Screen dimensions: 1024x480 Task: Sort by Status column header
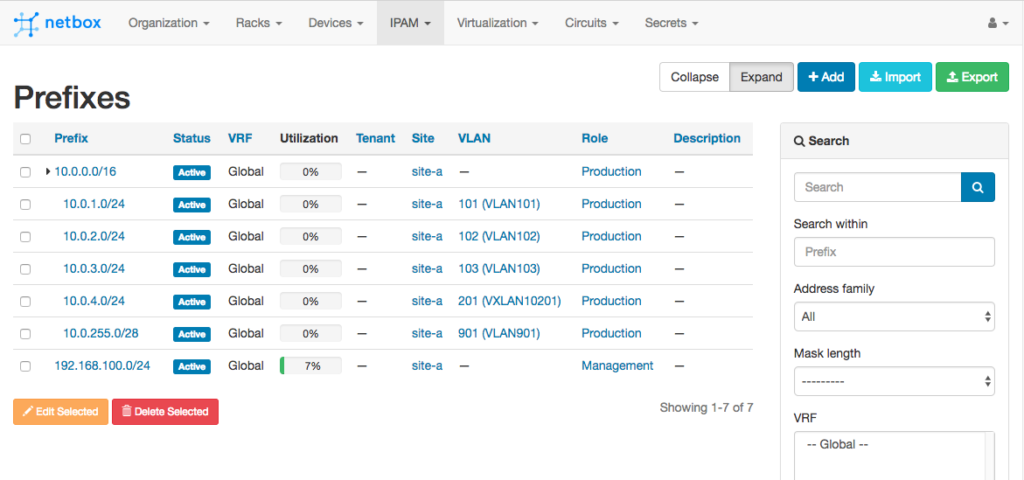(x=192, y=138)
